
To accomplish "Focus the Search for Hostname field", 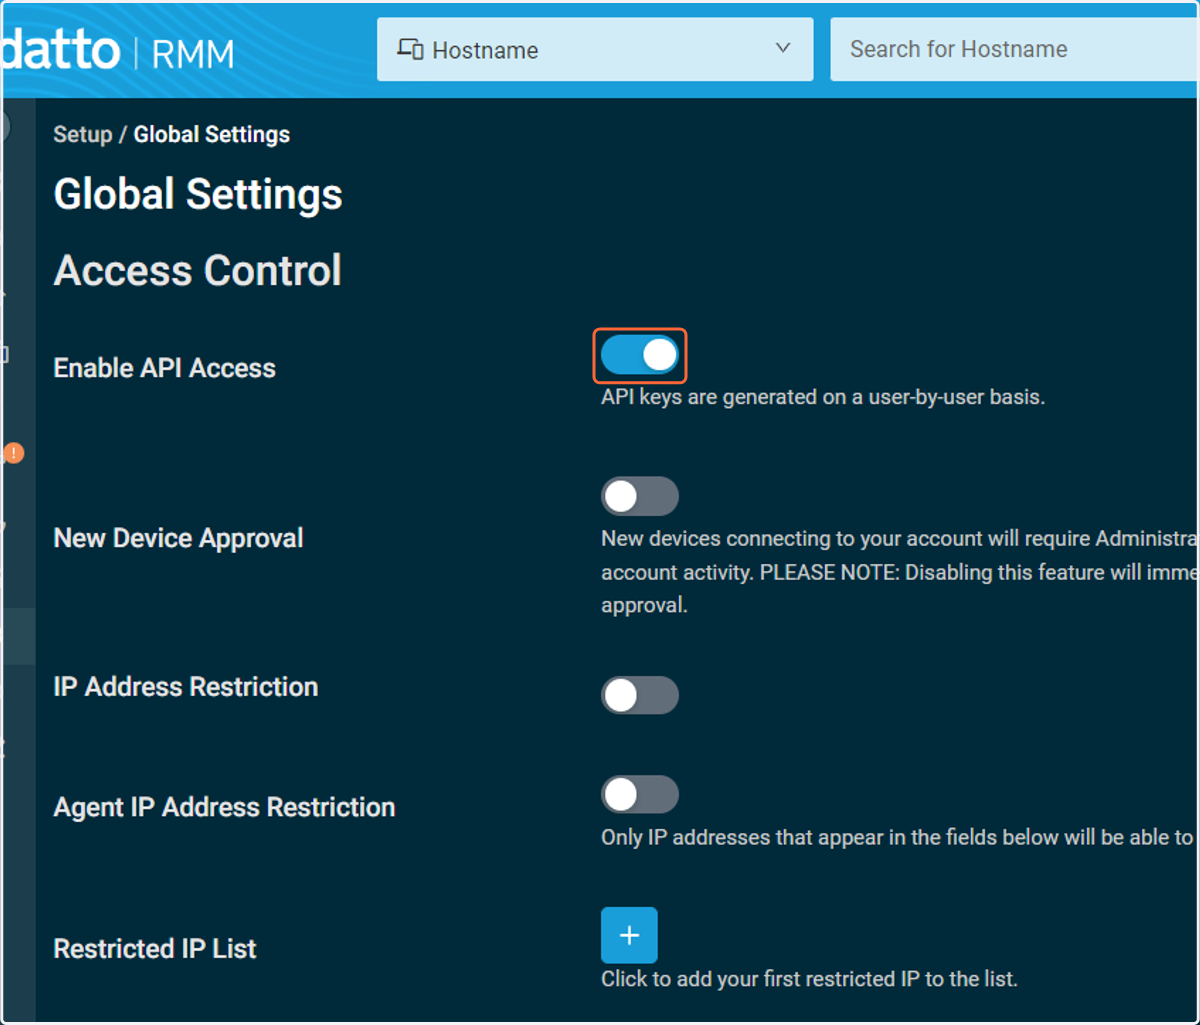I will pos(1014,49).
